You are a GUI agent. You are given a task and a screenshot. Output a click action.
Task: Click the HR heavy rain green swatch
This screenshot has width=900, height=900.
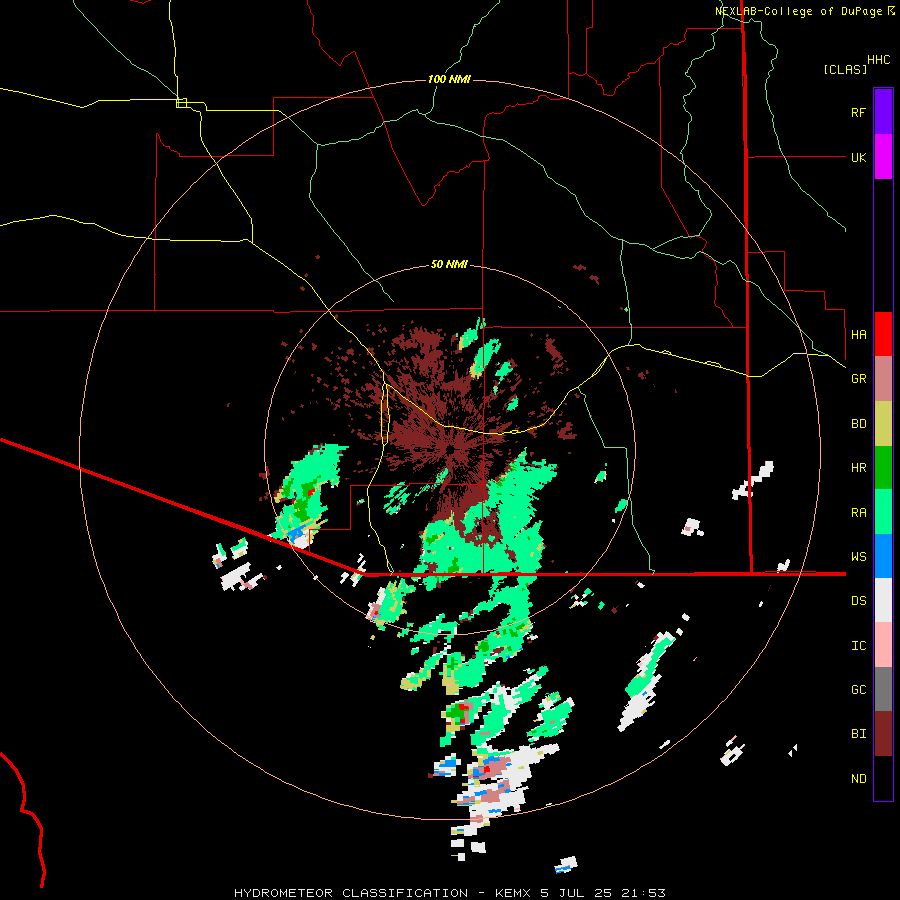(x=883, y=468)
